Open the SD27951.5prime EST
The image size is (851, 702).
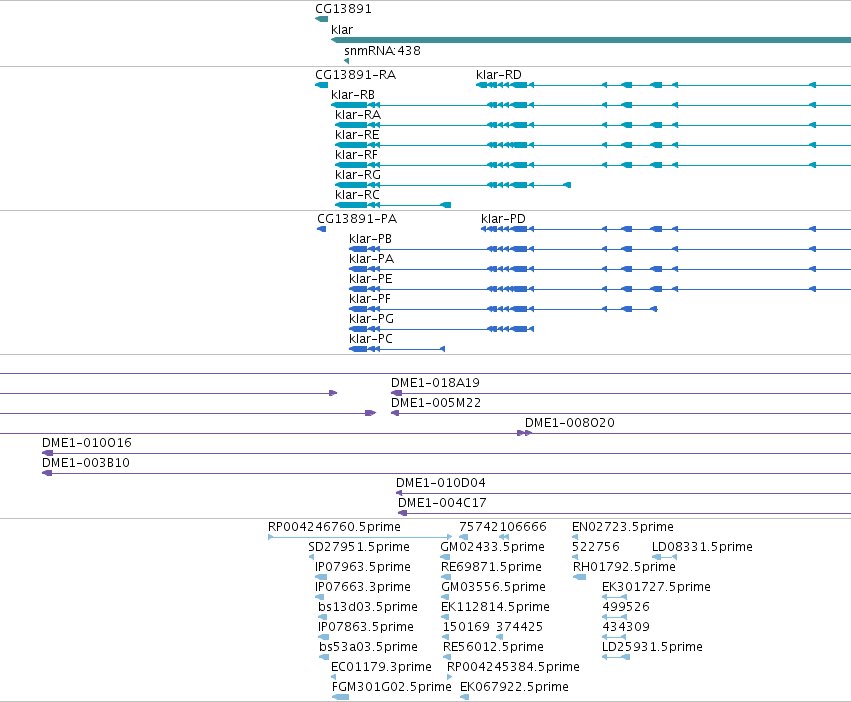pyautogui.click(x=359, y=547)
